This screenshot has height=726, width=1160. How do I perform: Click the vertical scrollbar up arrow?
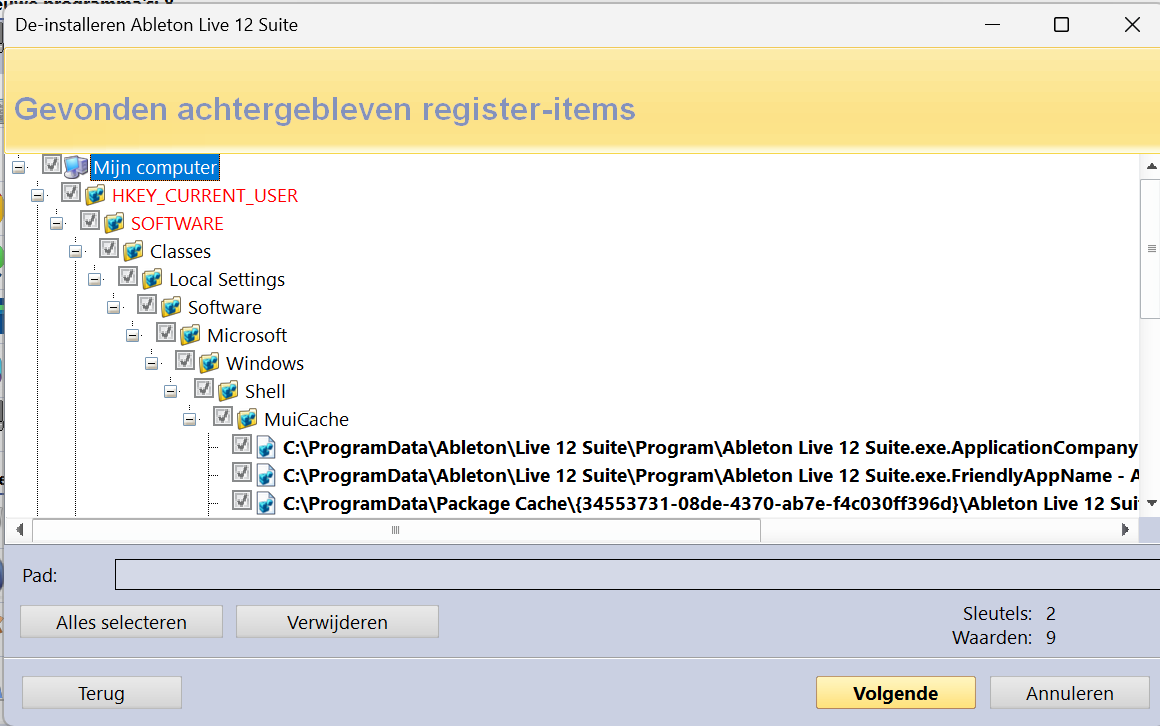coord(1151,167)
